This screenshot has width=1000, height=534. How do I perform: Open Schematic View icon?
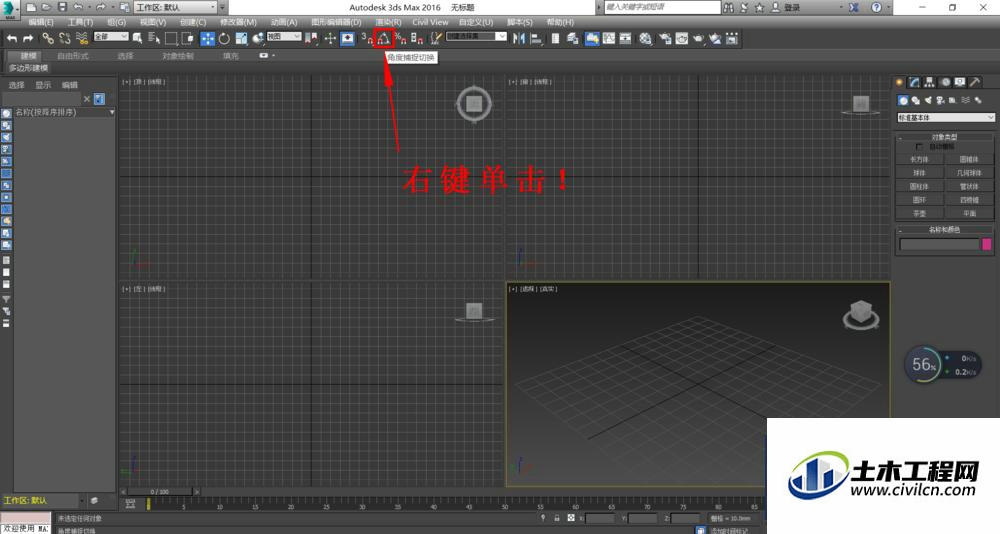[x=626, y=38]
